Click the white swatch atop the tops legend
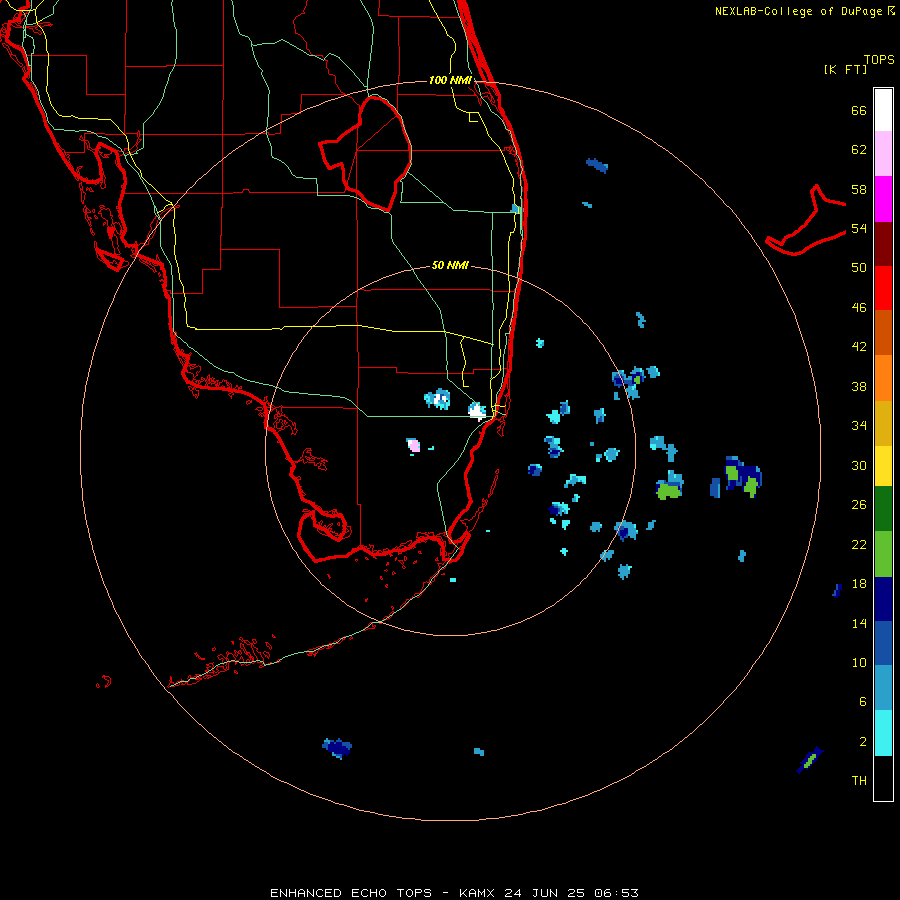This screenshot has width=900, height=900. [883, 110]
